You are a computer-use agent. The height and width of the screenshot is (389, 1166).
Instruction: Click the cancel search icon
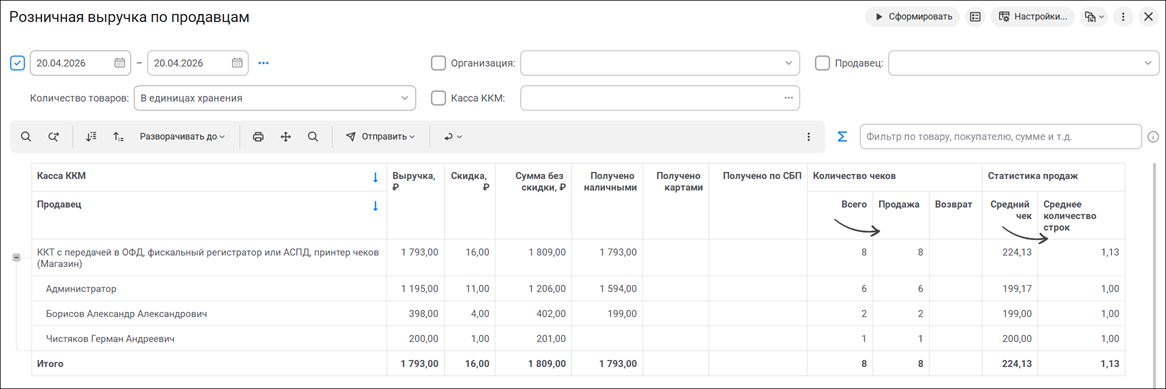(54, 137)
